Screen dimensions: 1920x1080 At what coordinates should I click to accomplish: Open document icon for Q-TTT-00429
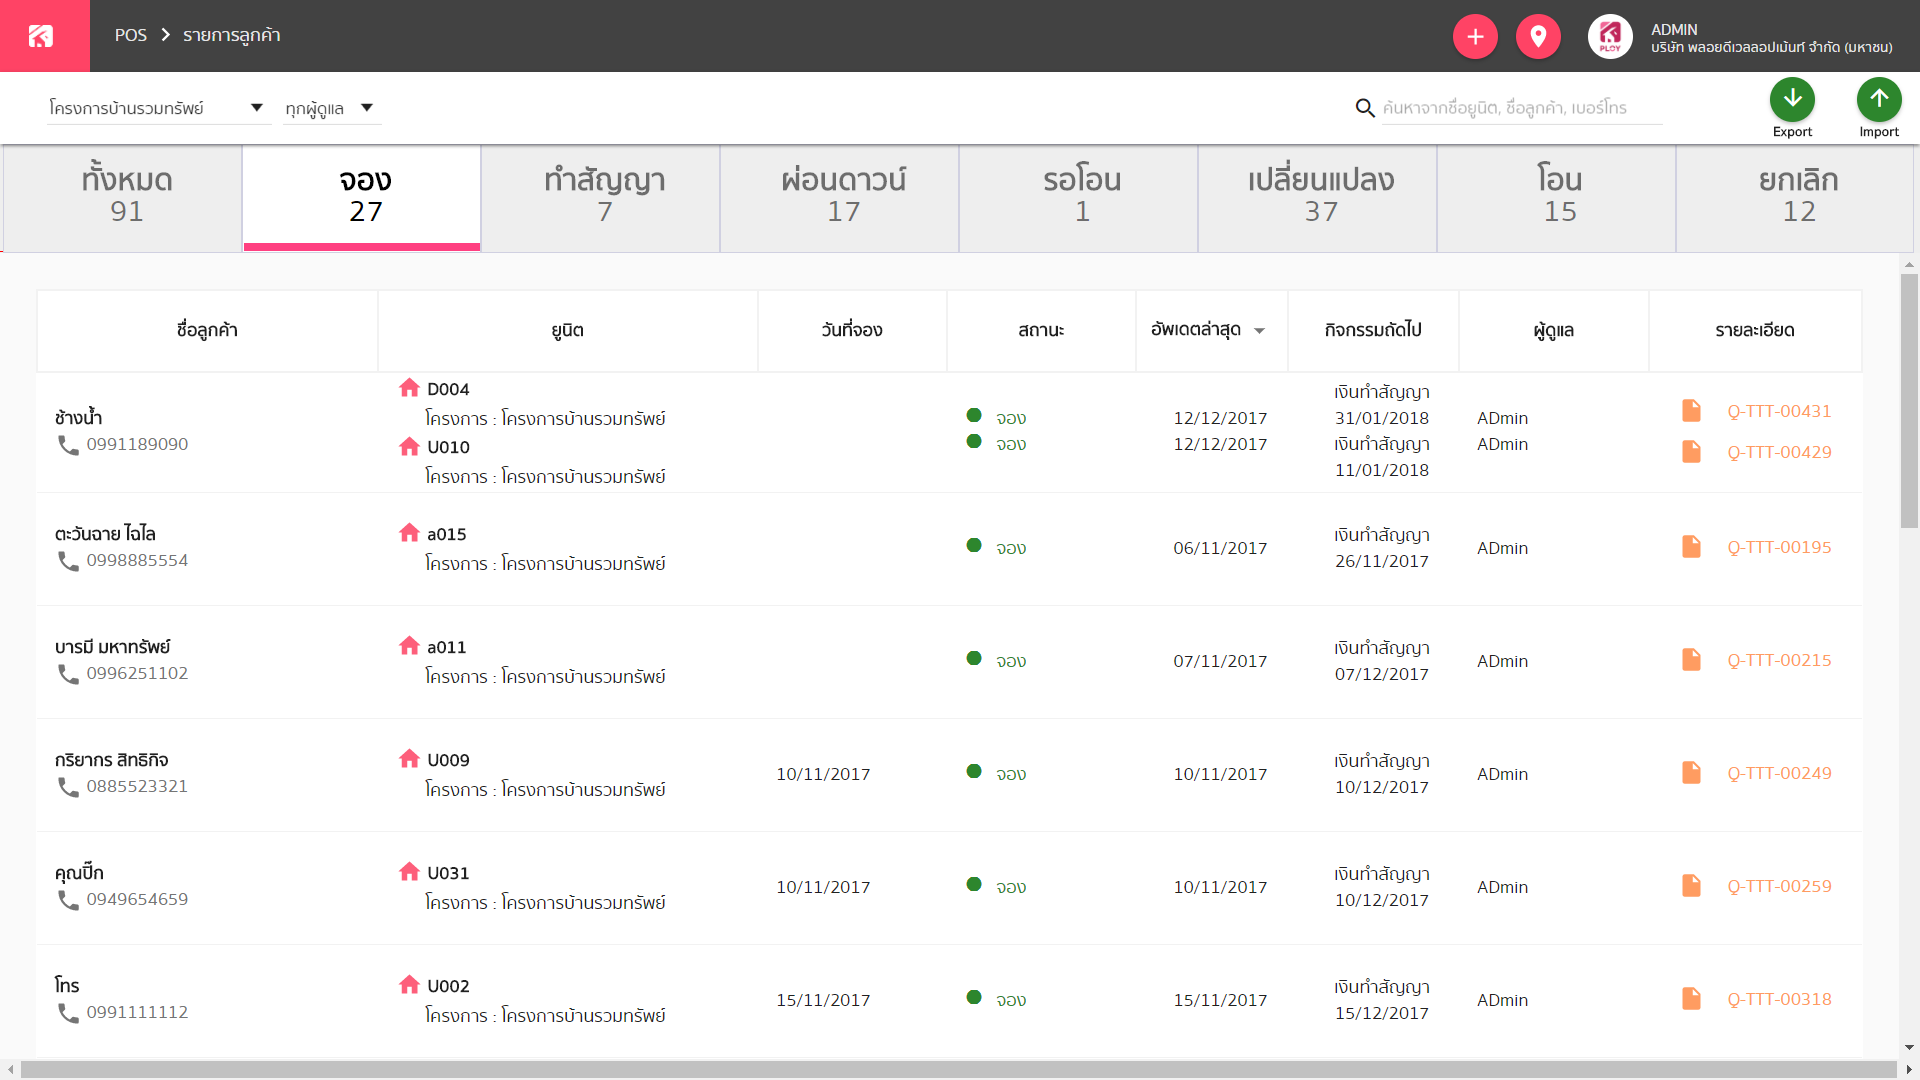[x=1691, y=452]
